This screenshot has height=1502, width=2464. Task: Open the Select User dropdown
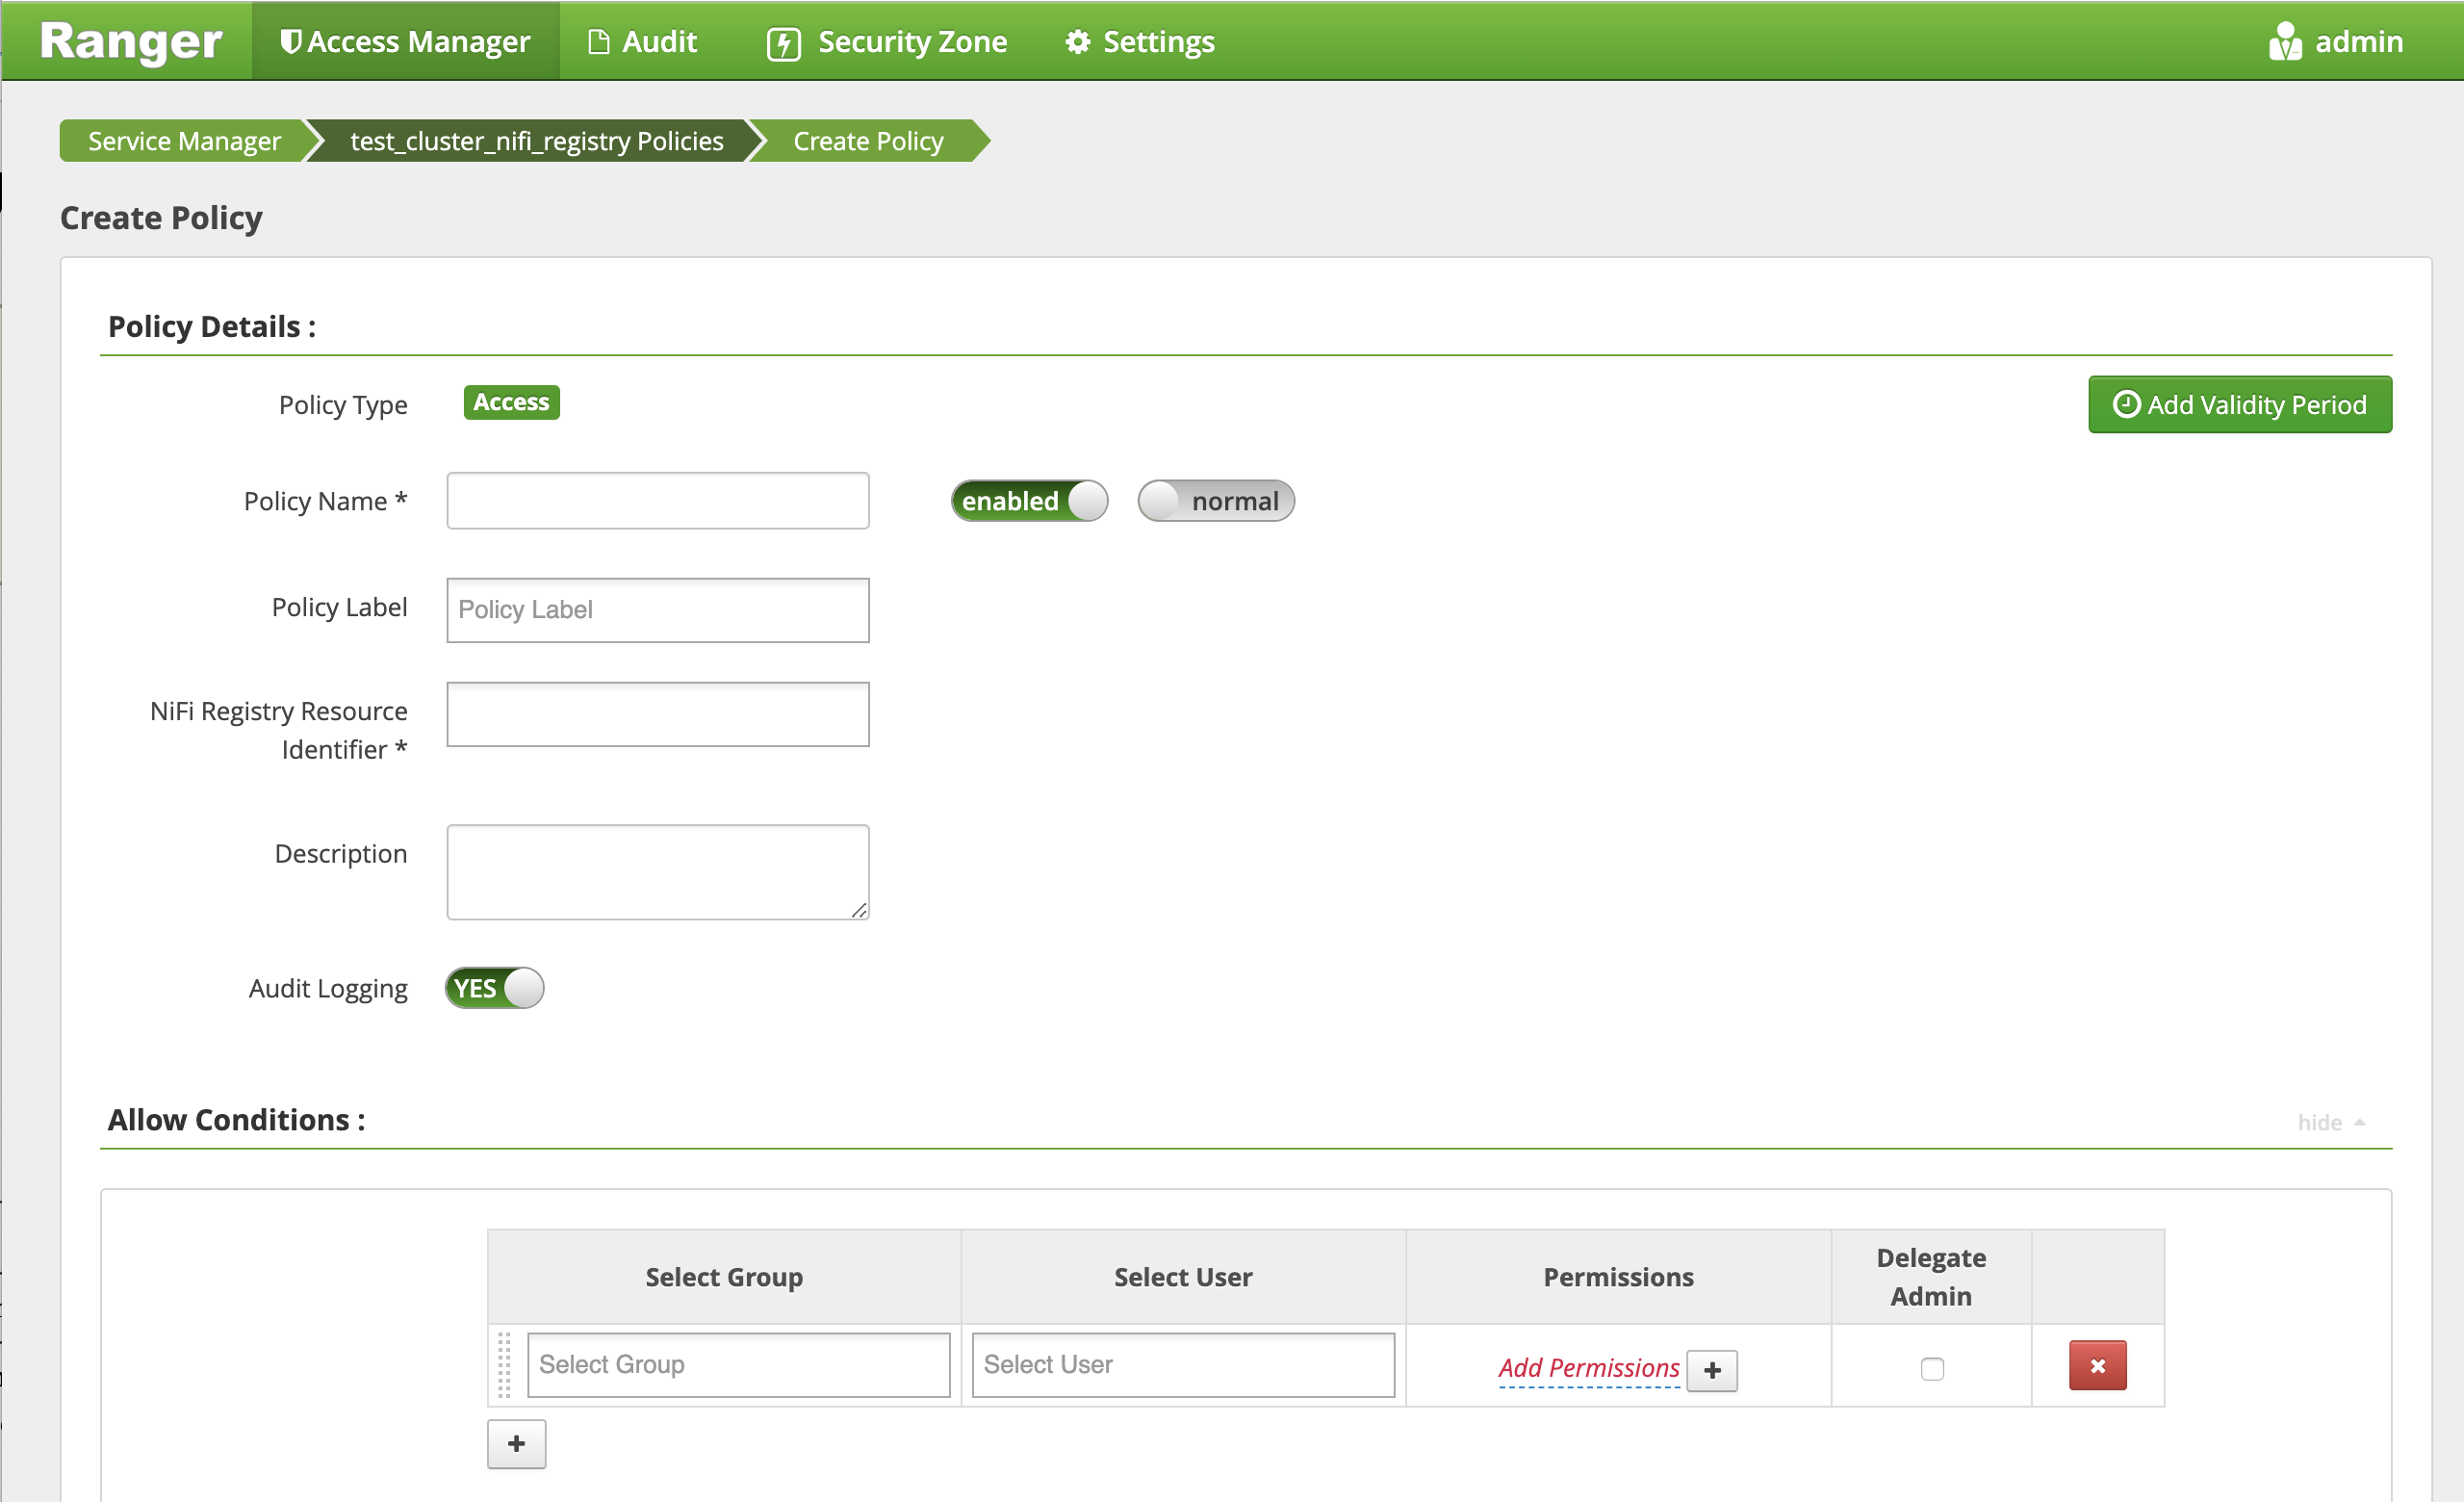coord(1183,1364)
